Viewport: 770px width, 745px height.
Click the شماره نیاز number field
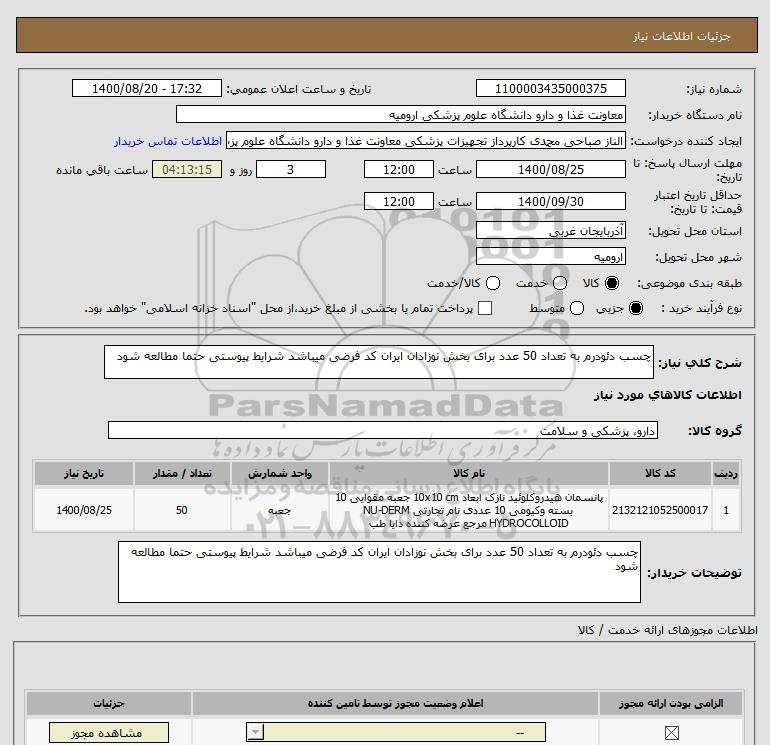click(x=550, y=89)
